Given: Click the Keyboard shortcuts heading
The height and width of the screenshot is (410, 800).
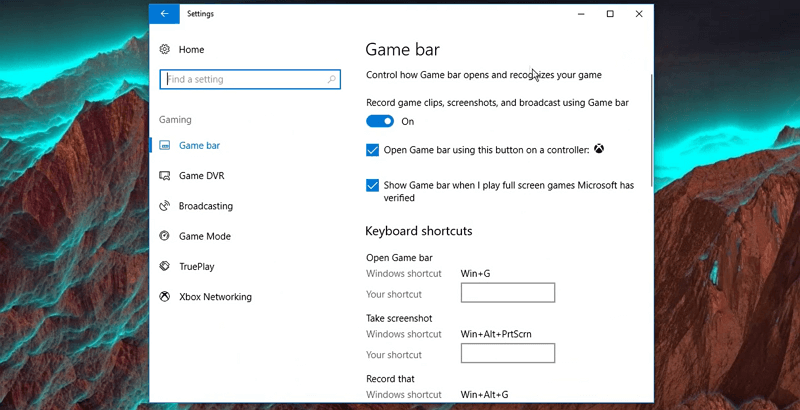Looking at the screenshot, I should tap(419, 231).
